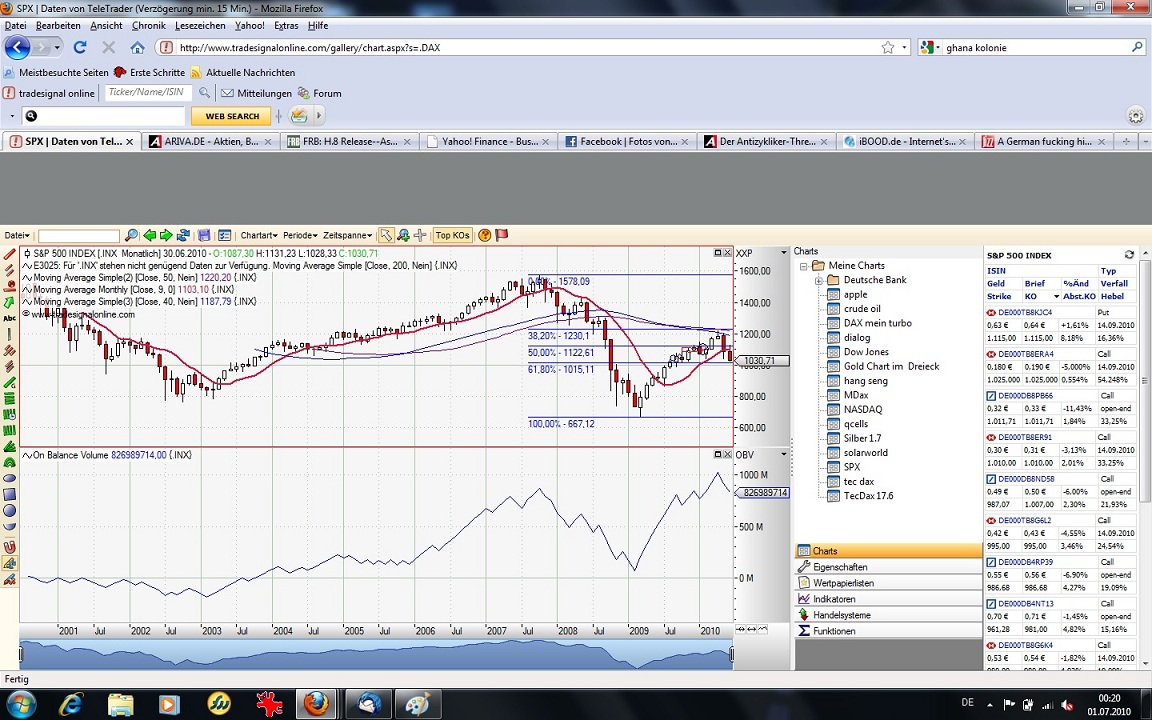Screen dimensions: 1152x720
Task: Toggle visibility eye next to tradesignalonline.com
Action: (x=26, y=314)
